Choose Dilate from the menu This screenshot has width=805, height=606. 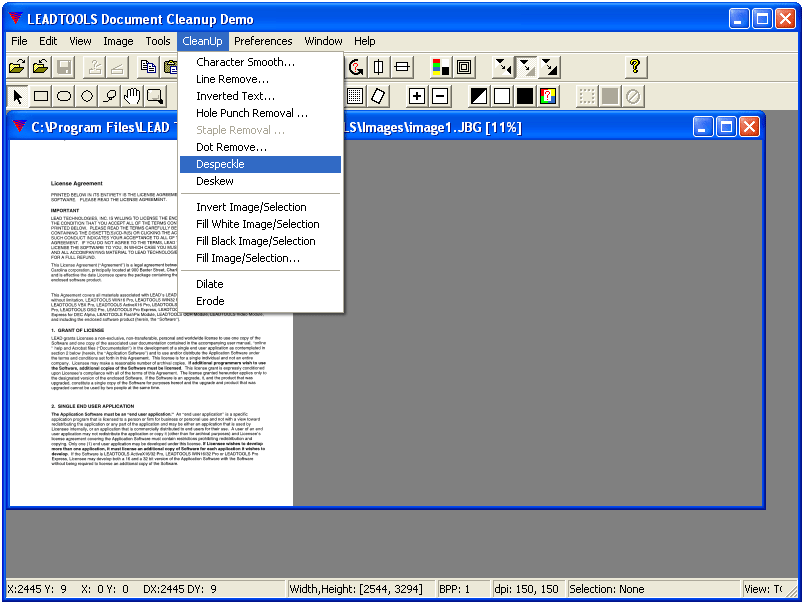point(260,284)
